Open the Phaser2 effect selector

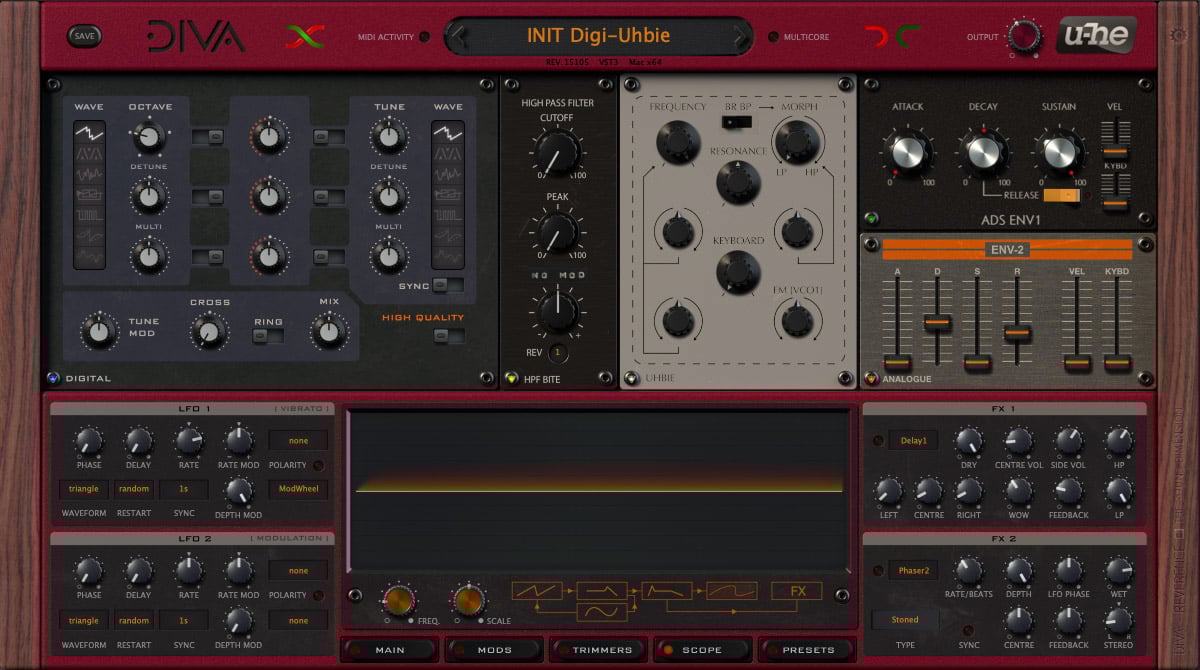coord(913,570)
